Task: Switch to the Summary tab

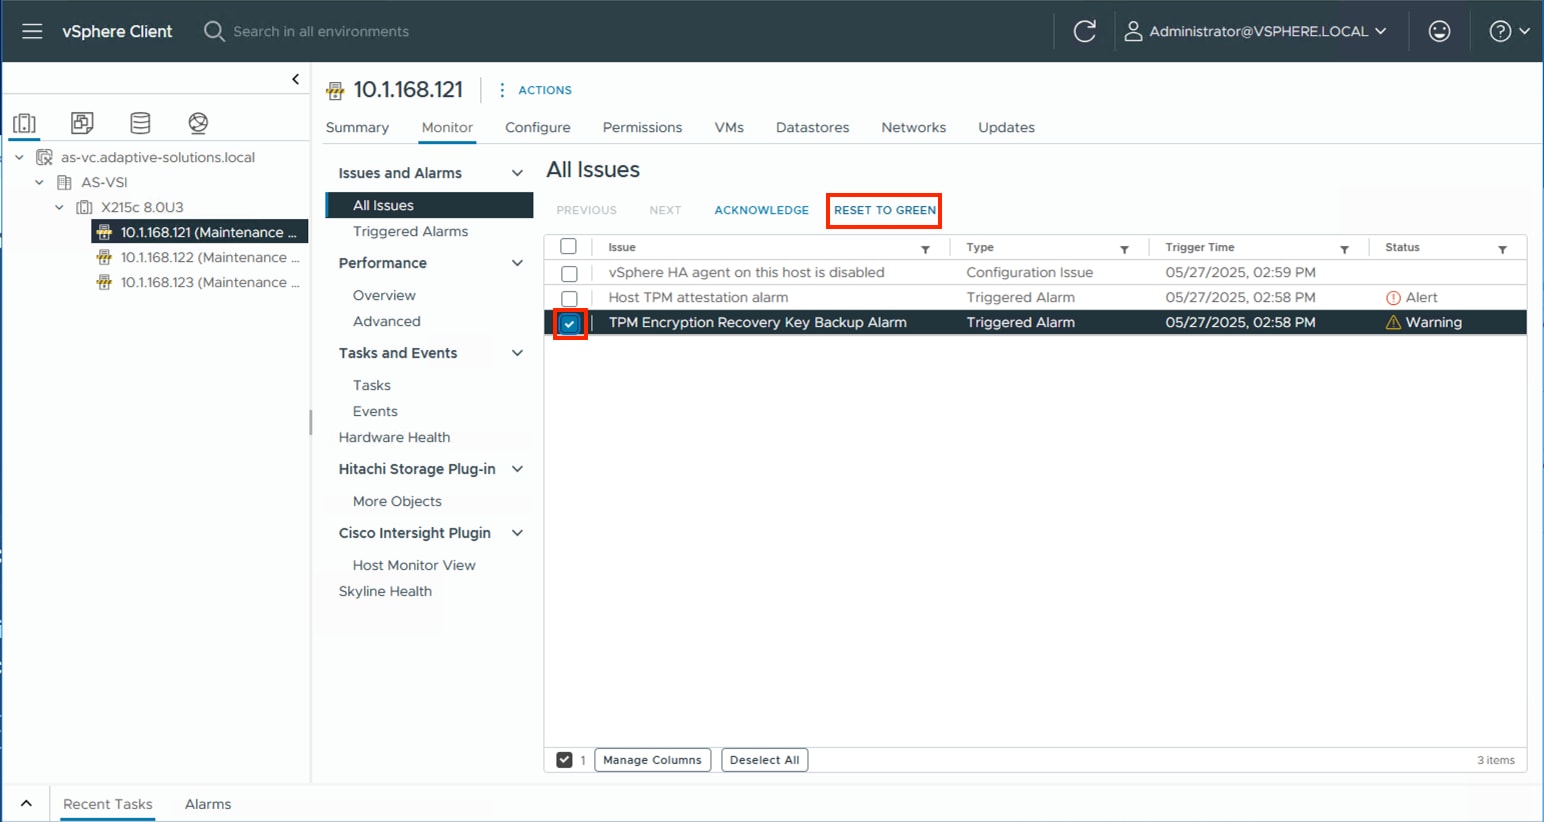Action: tap(357, 127)
